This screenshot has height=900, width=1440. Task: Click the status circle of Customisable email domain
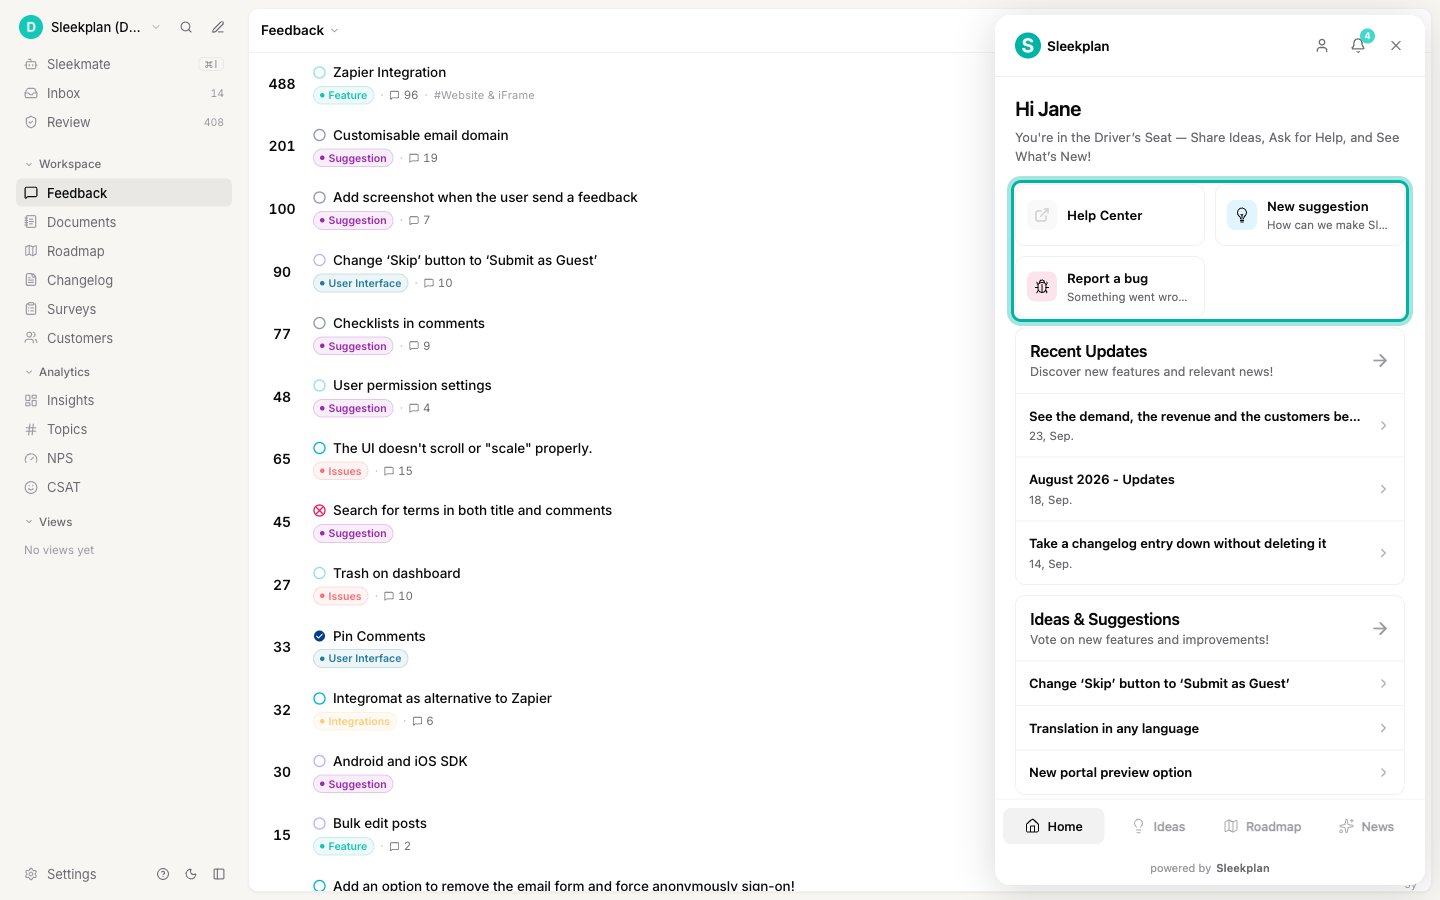tap(320, 135)
